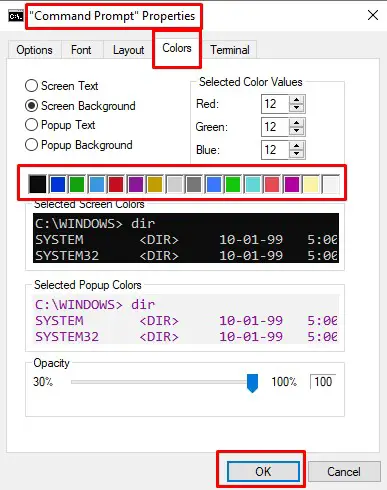Select the Popup Background radio button
This screenshot has height=490, width=387.
[x=31, y=145]
